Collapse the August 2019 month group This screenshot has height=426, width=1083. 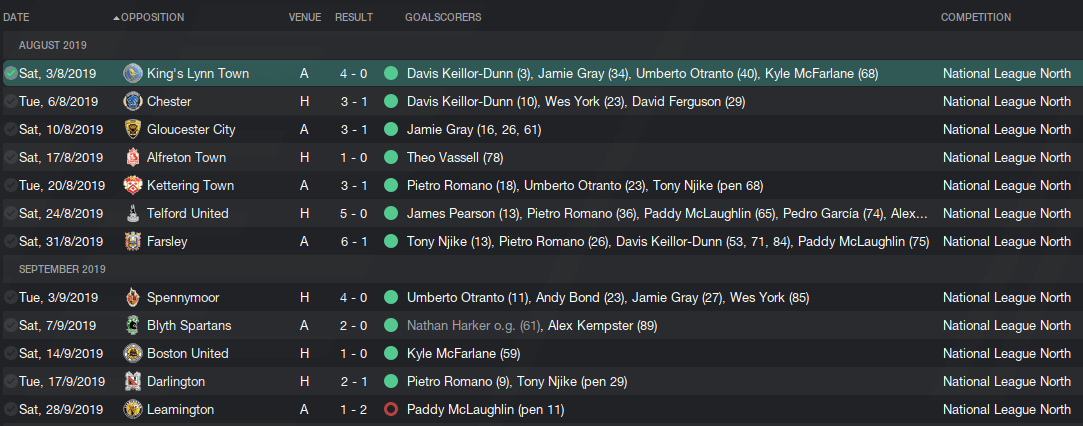52,46
